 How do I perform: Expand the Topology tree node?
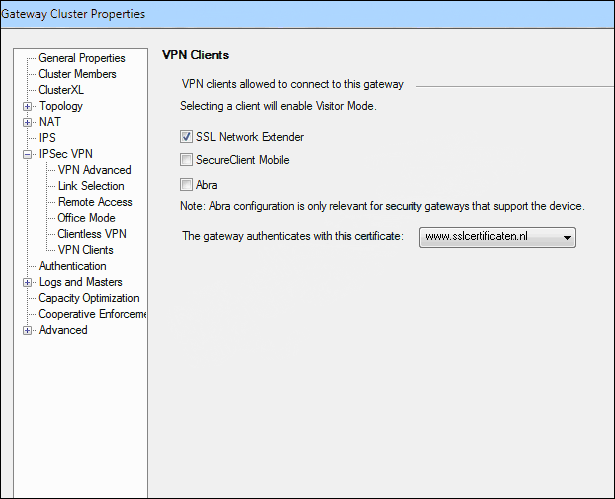(27, 106)
